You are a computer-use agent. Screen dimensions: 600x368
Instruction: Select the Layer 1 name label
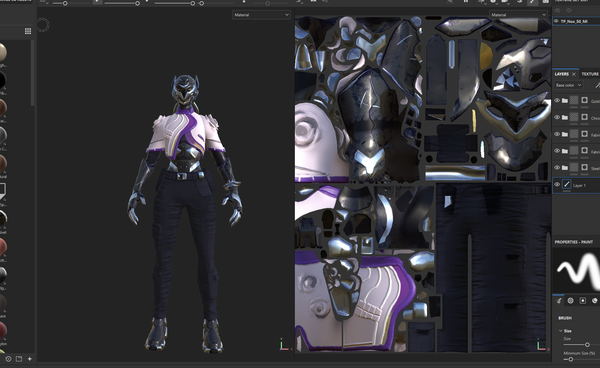tap(579, 186)
